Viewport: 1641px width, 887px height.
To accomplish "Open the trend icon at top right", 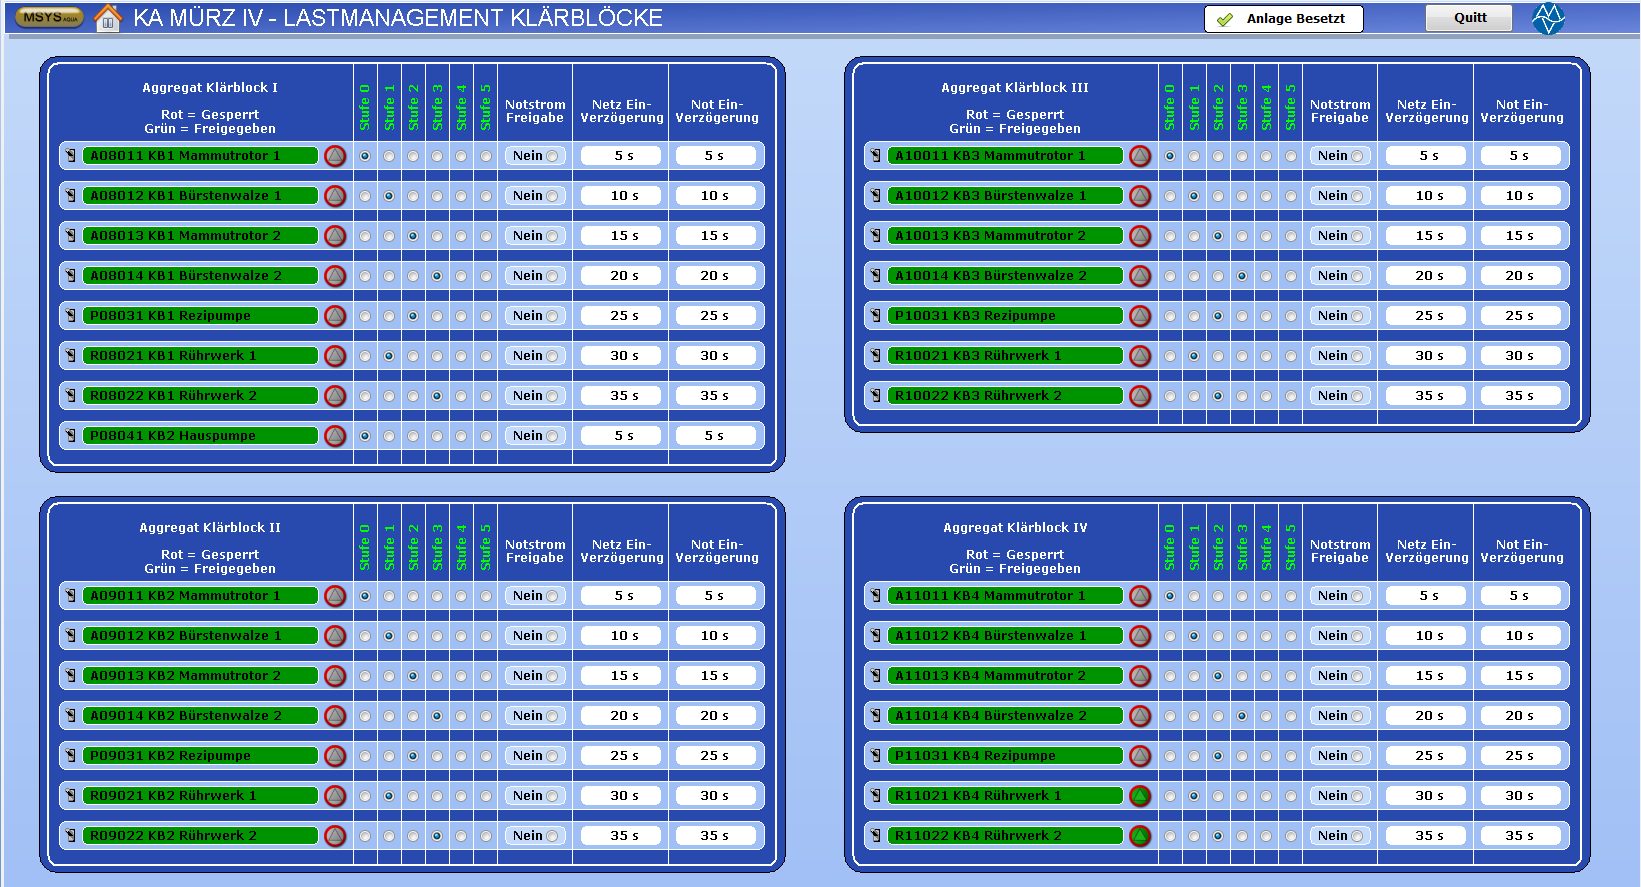I will point(1548,18).
